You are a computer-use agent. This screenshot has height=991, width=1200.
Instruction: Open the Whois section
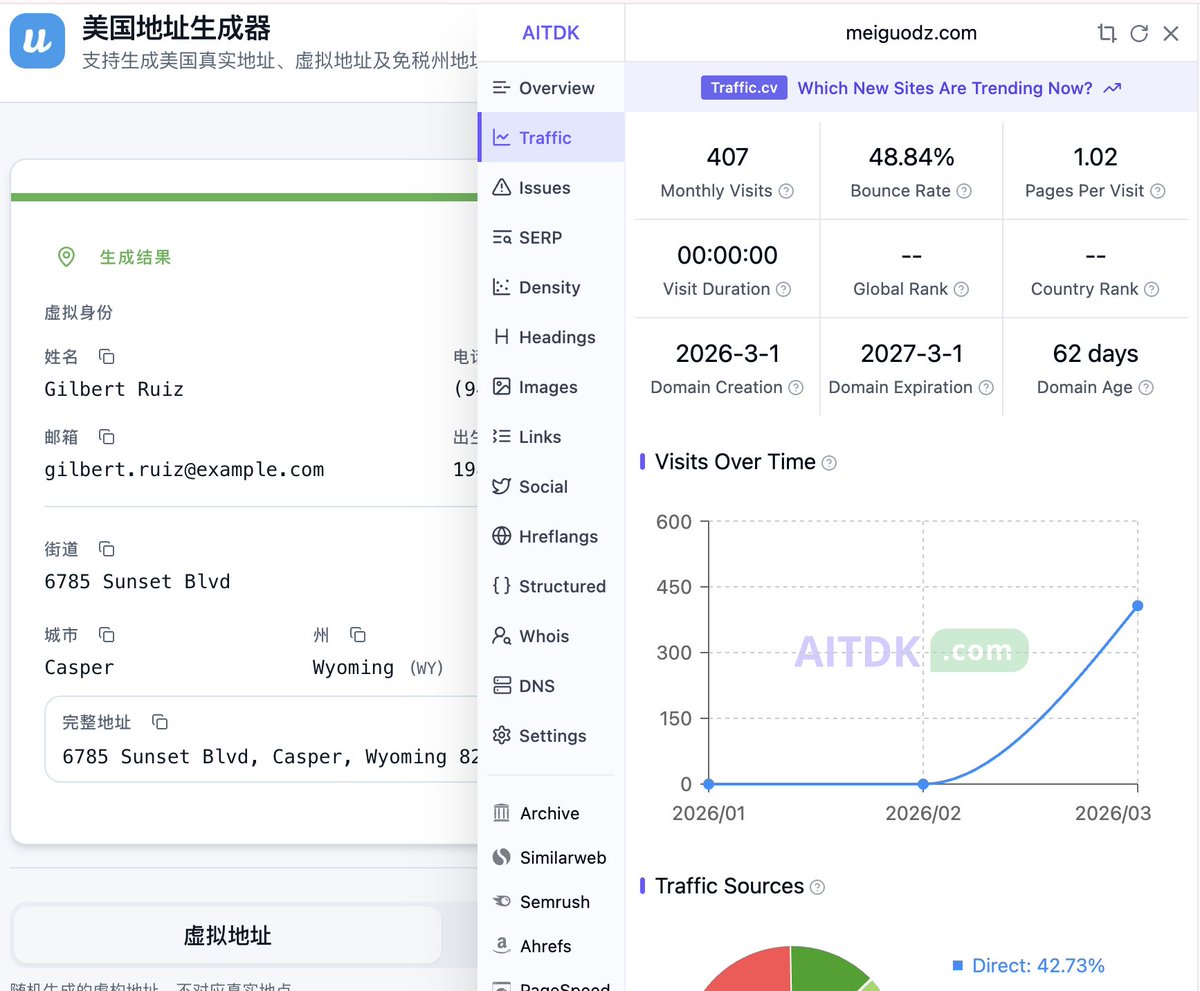pyautogui.click(x=551, y=637)
